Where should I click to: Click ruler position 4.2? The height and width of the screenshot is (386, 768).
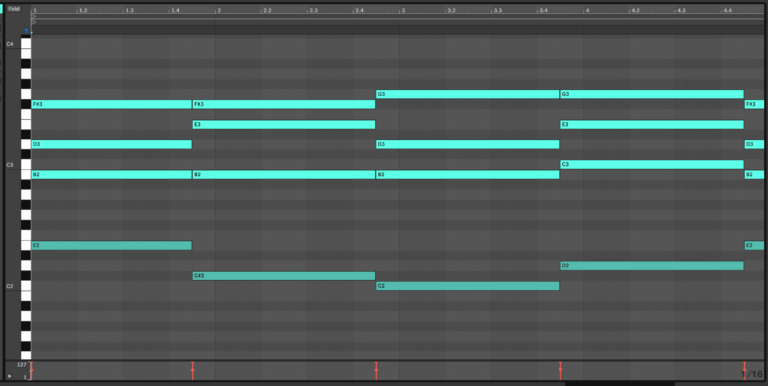pos(635,10)
